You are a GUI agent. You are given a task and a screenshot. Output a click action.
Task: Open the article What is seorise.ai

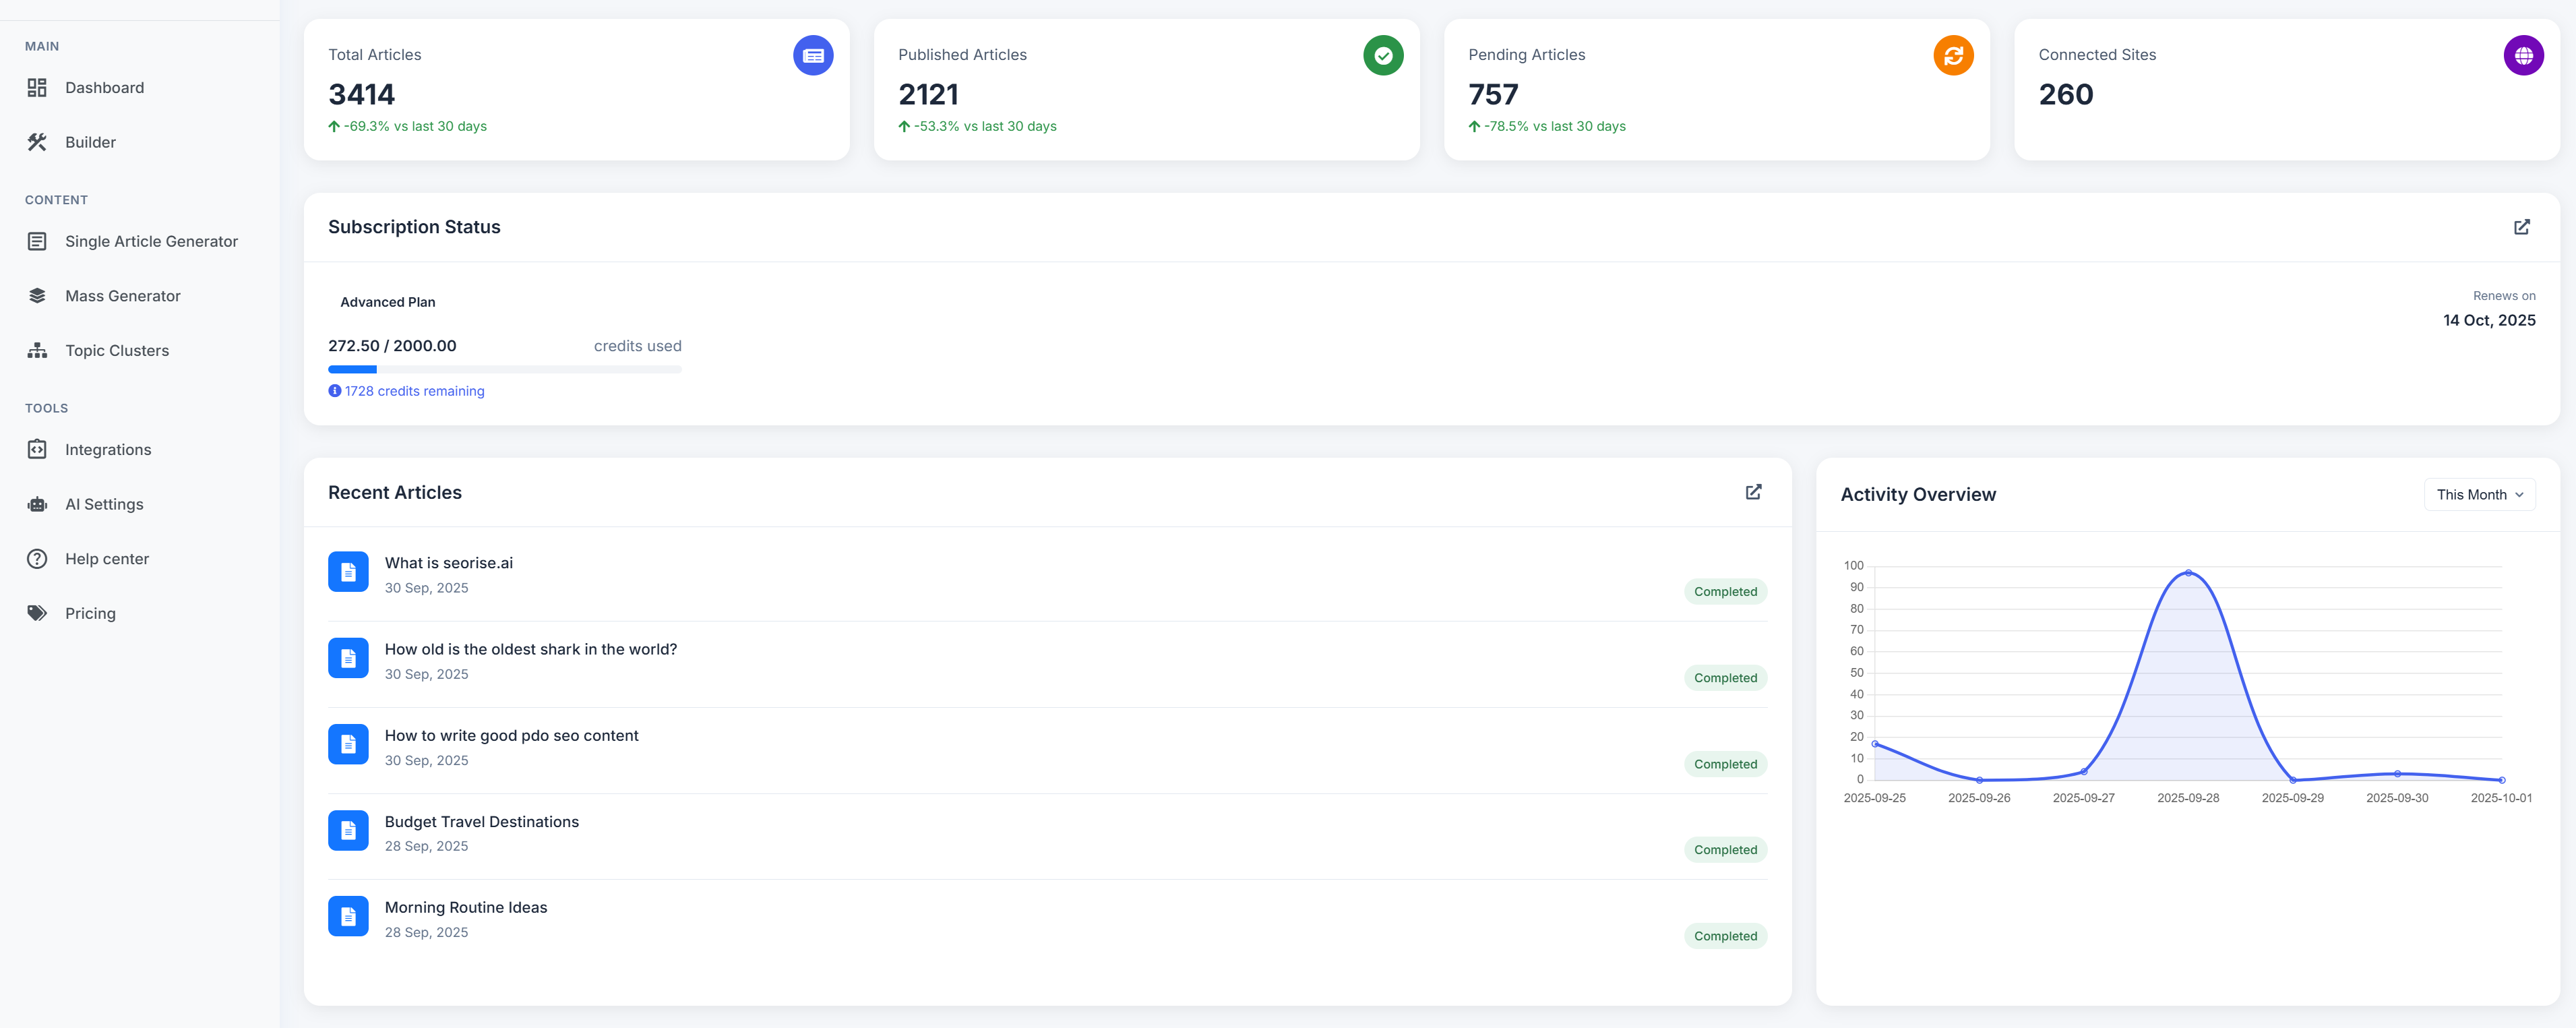pyautogui.click(x=448, y=562)
